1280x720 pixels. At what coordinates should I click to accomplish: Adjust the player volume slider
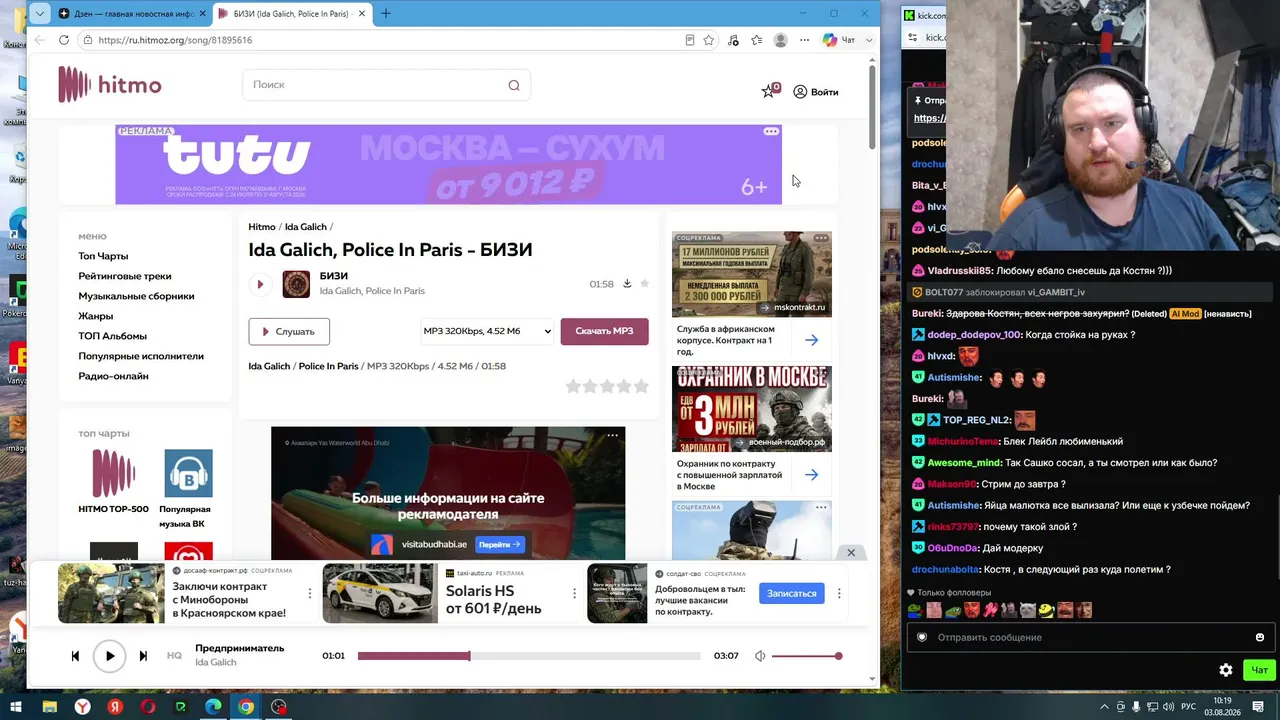coord(806,656)
